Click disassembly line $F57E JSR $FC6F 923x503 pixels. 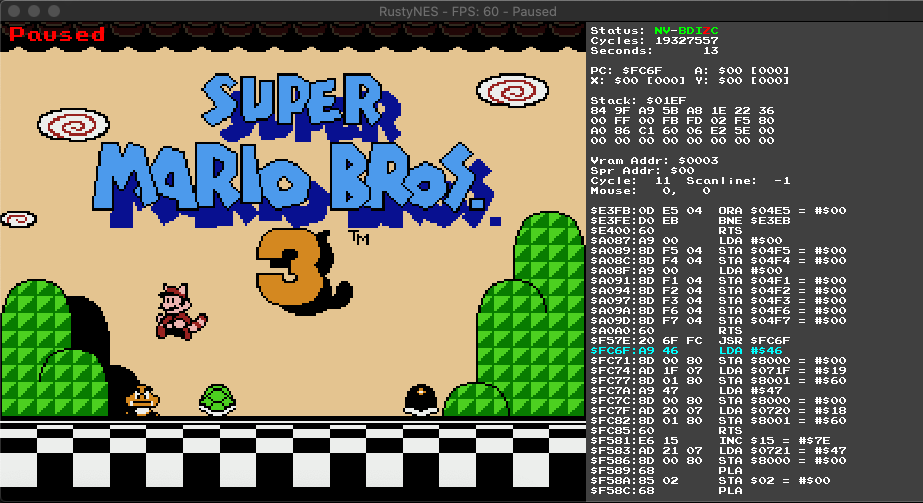[x=690, y=341]
